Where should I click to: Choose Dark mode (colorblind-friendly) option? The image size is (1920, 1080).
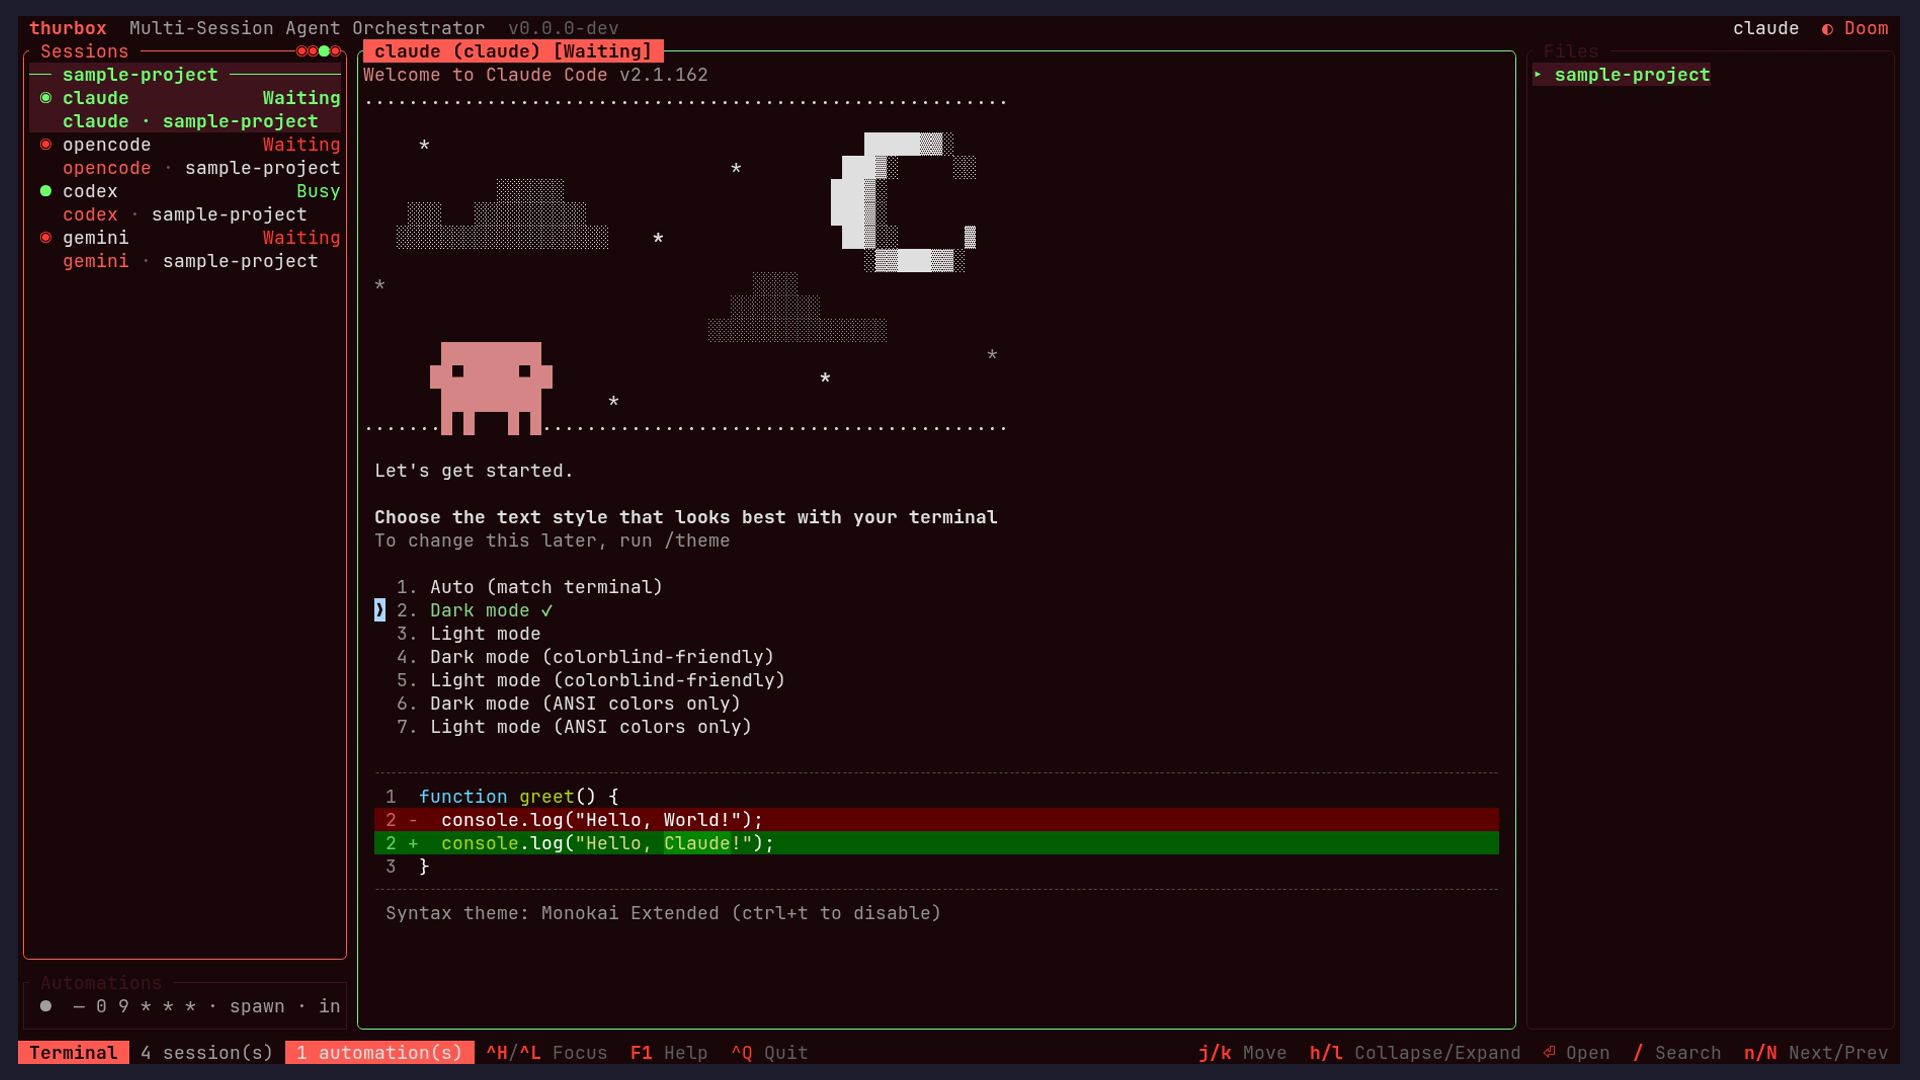pos(585,657)
